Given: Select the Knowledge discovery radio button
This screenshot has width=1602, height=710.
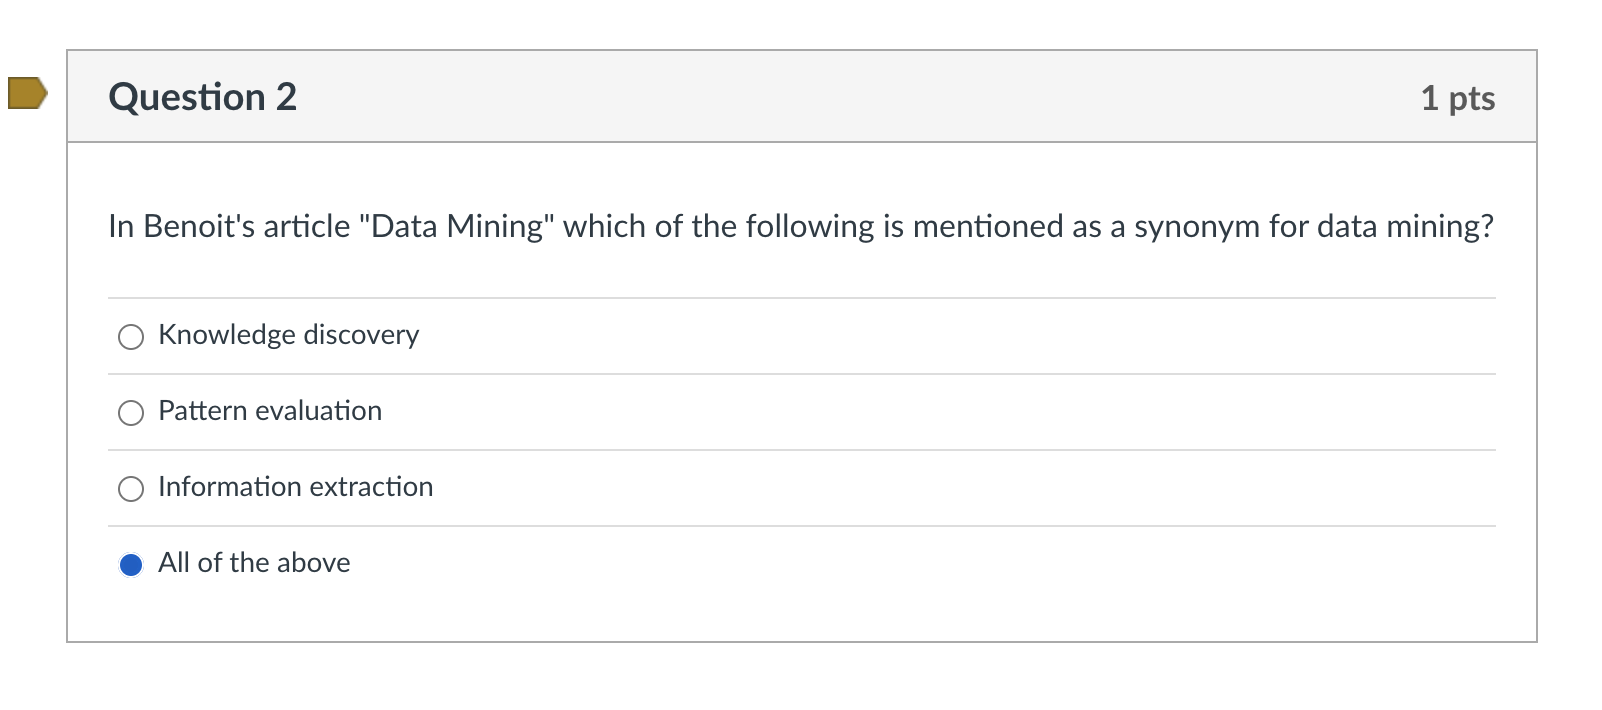Looking at the screenshot, I should pyautogui.click(x=131, y=337).
